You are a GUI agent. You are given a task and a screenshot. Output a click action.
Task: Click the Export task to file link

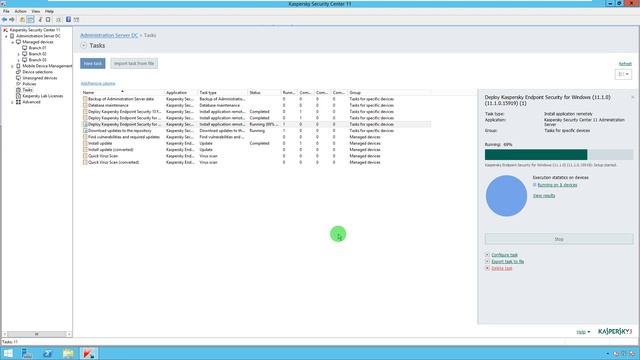click(x=508, y=262)
